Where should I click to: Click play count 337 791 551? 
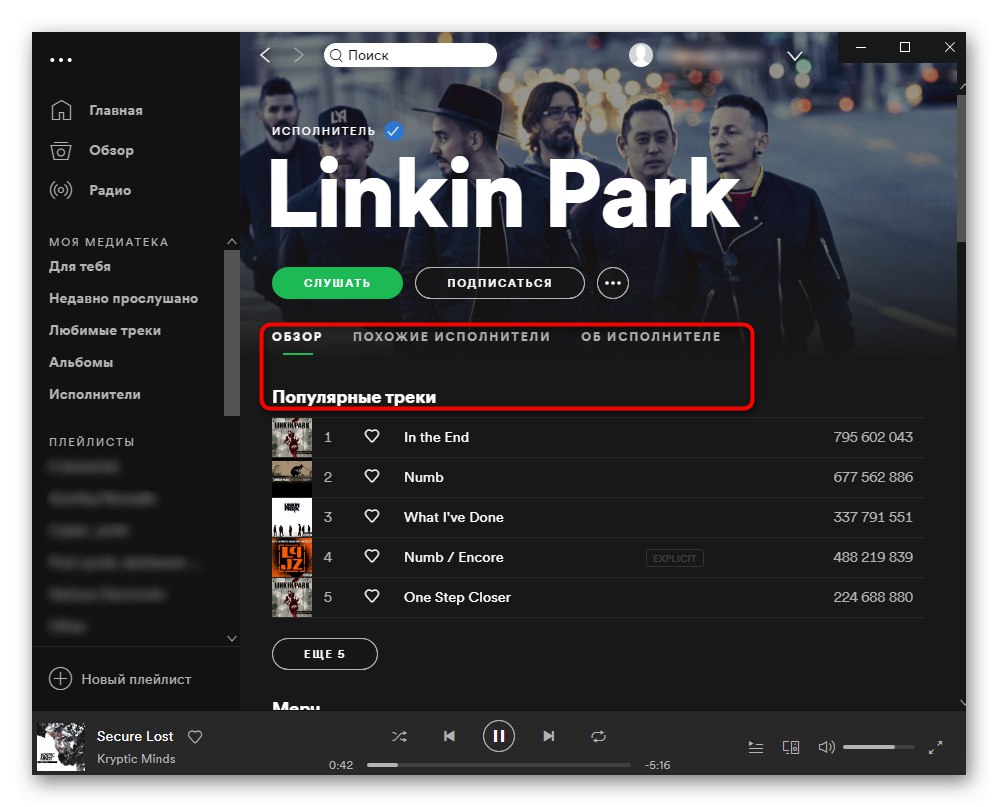click(873, 517)
